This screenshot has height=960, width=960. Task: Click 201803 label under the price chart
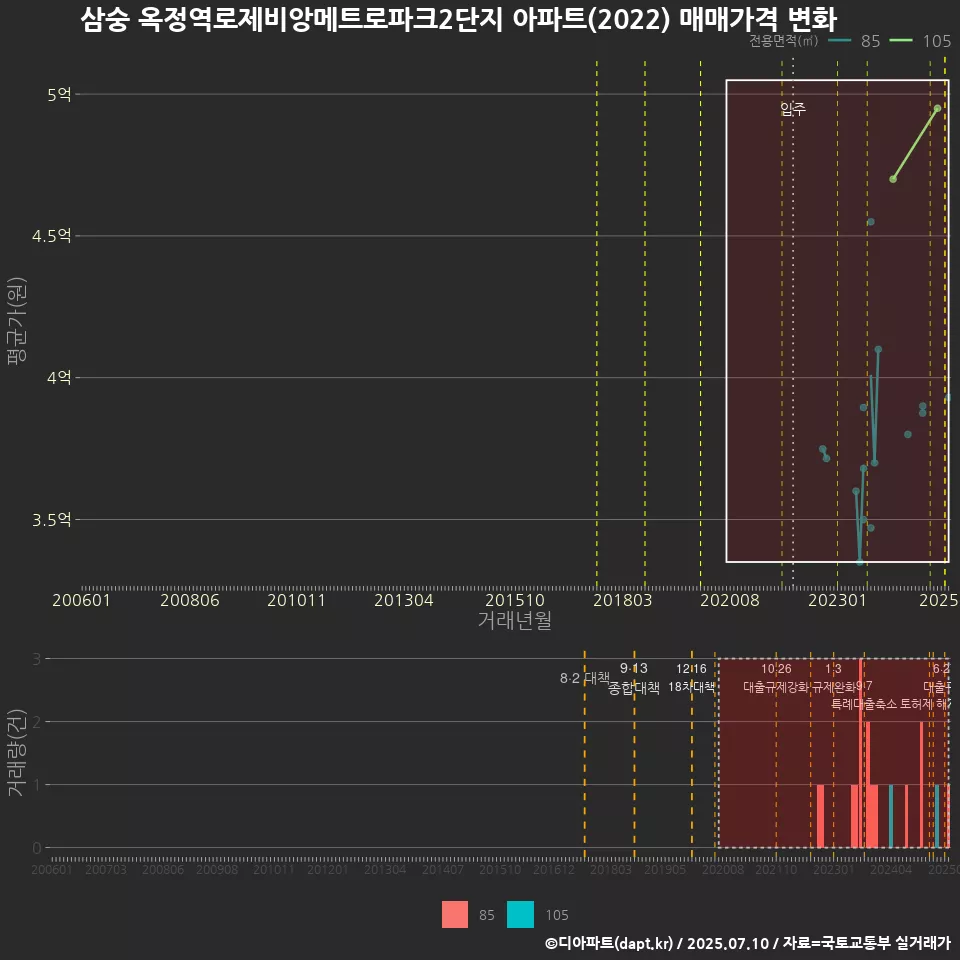coord(622,600)
